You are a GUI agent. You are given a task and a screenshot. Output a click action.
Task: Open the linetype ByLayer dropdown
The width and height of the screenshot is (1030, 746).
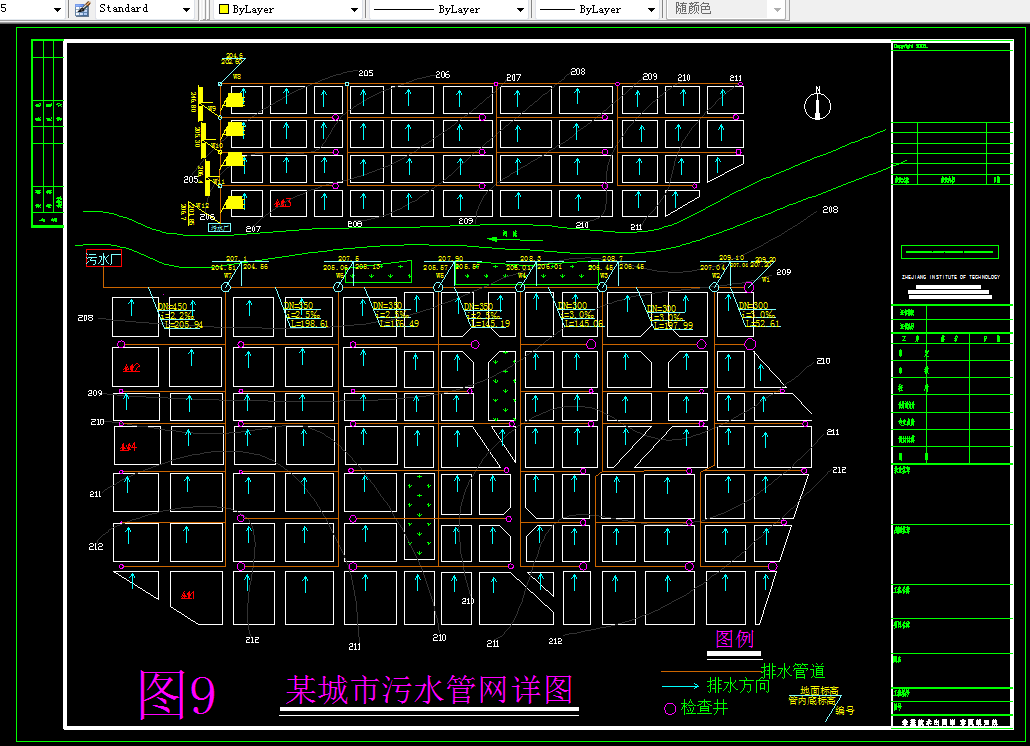tap(449, 9)
